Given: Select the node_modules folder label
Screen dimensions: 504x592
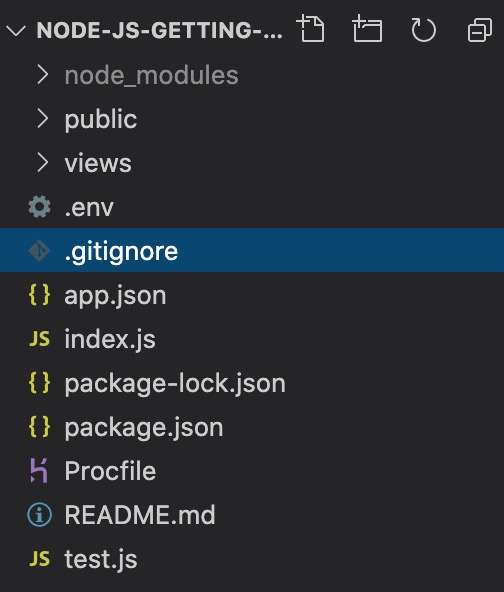Looking at the screenshot, I should (151, 75).
